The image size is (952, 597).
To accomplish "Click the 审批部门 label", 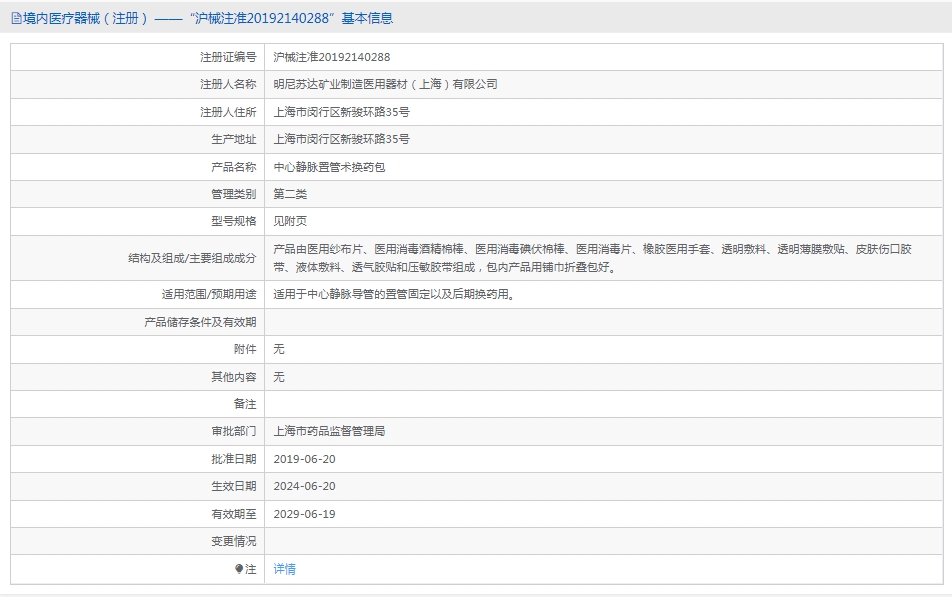I will (x=234, y=431).
